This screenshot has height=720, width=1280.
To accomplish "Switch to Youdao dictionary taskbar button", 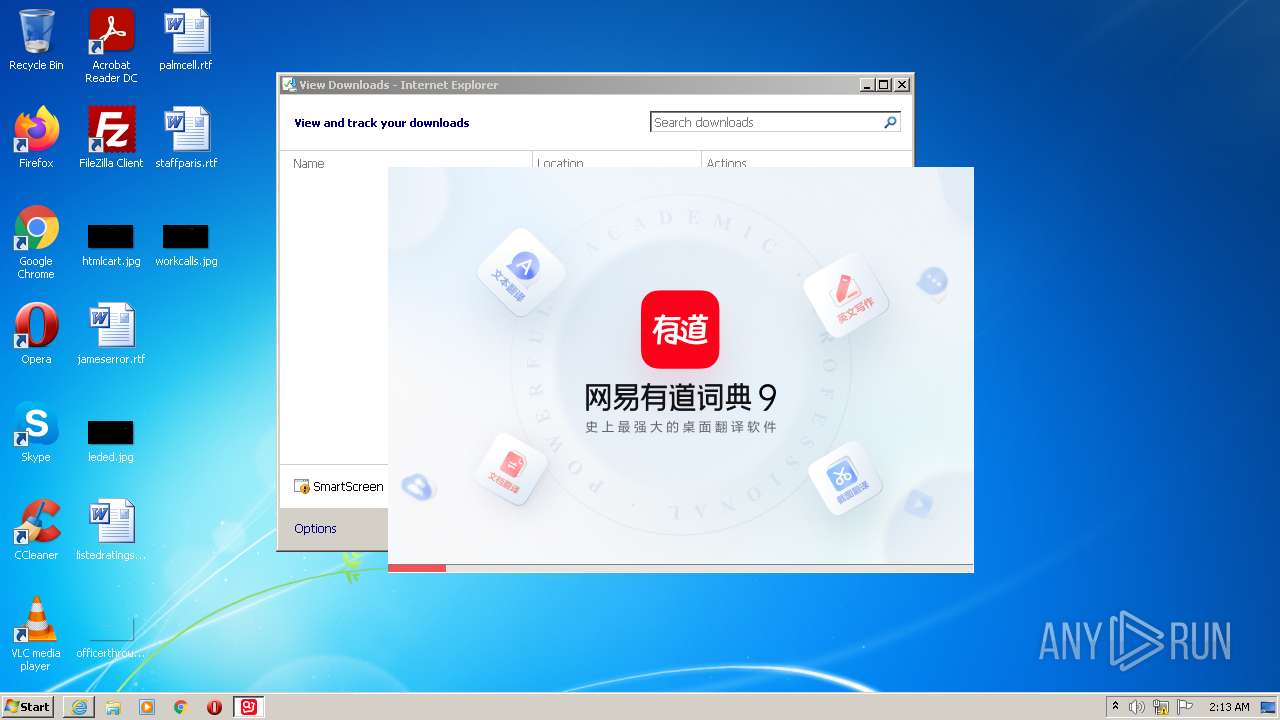I will pyautogui.click(x=248, y=707).
